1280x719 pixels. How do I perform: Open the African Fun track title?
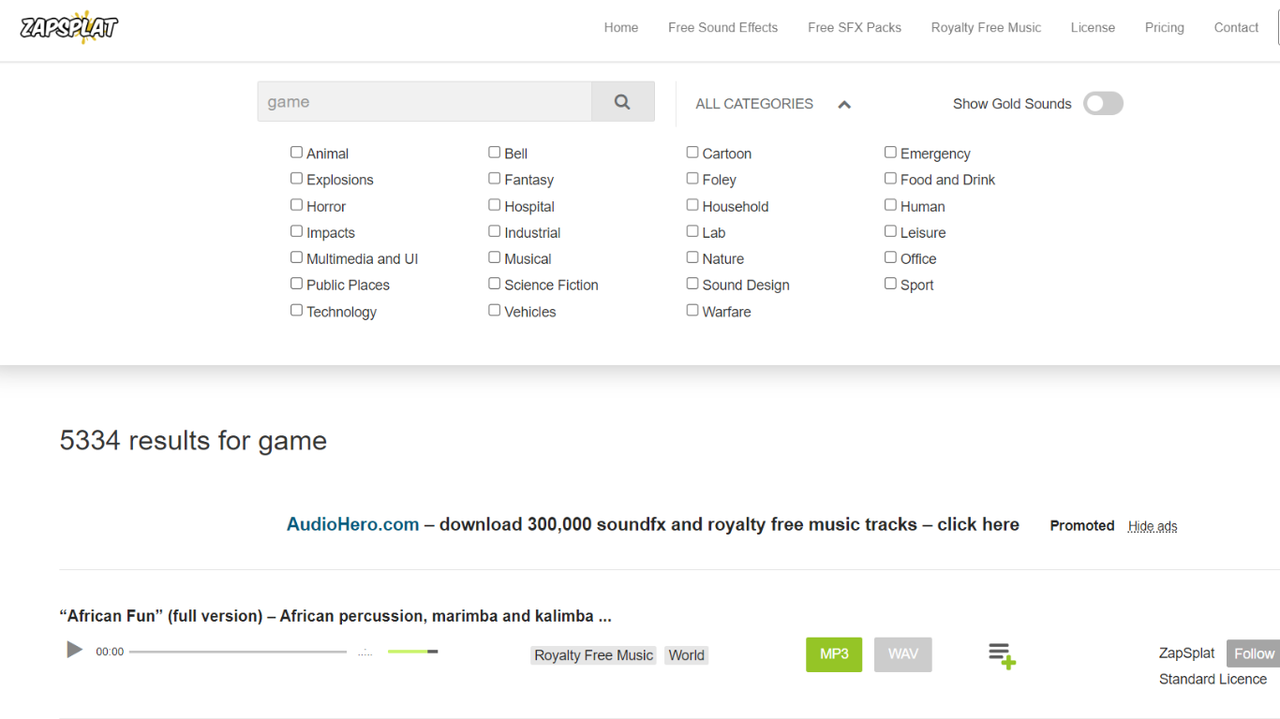[335, 616]
